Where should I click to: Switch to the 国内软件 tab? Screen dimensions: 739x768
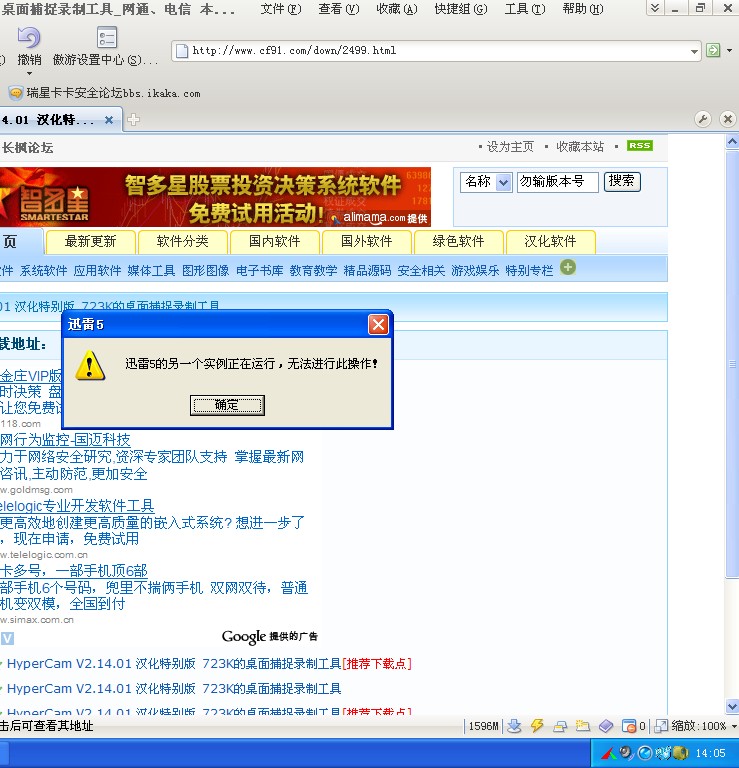point(274,241)
